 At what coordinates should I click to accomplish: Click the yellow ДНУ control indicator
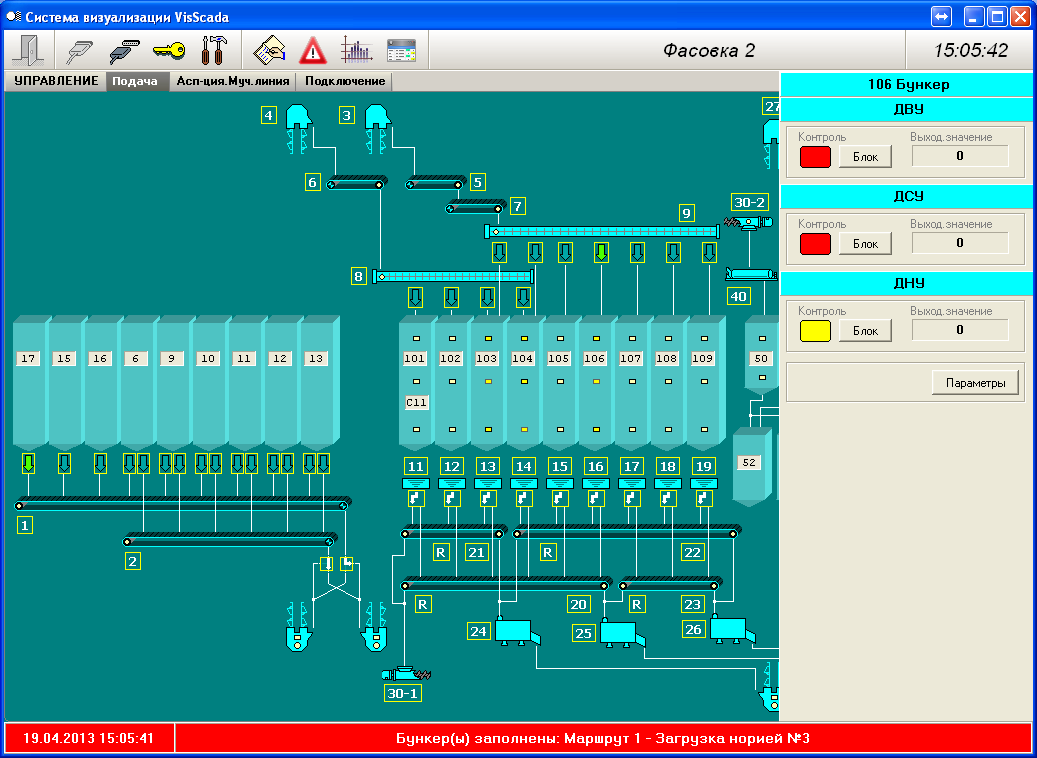[815, 330]
